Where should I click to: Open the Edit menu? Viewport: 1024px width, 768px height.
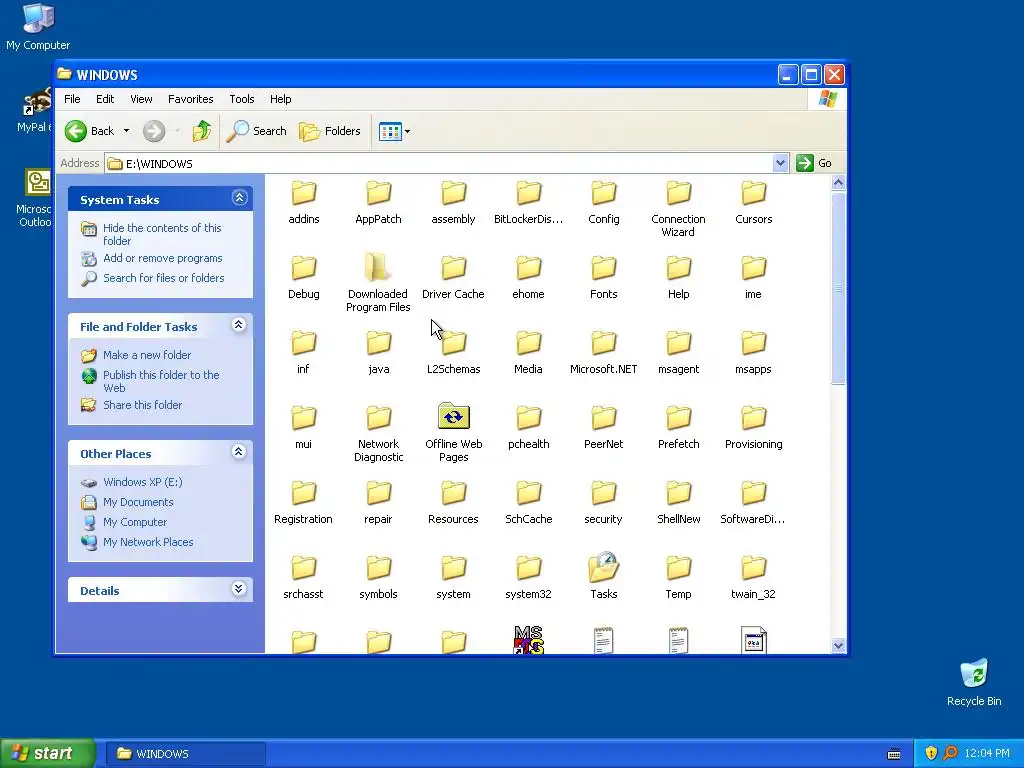[x=104, y=99]
